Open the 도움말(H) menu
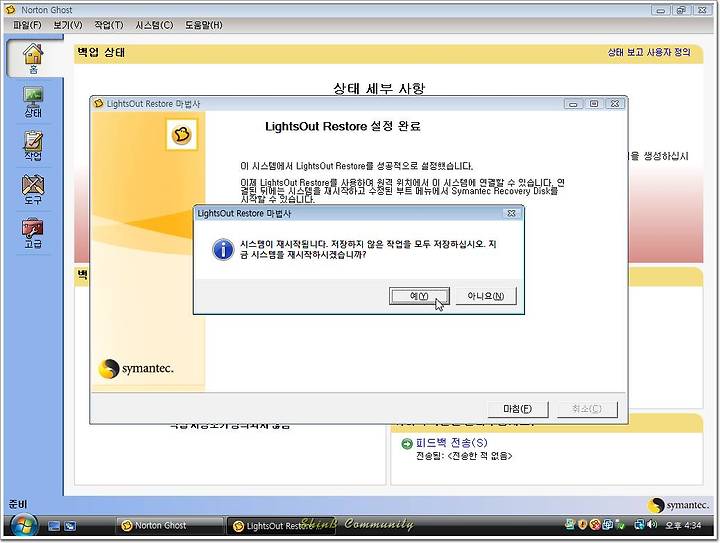This screenshot has height=543, width=720. click(203, 25)
